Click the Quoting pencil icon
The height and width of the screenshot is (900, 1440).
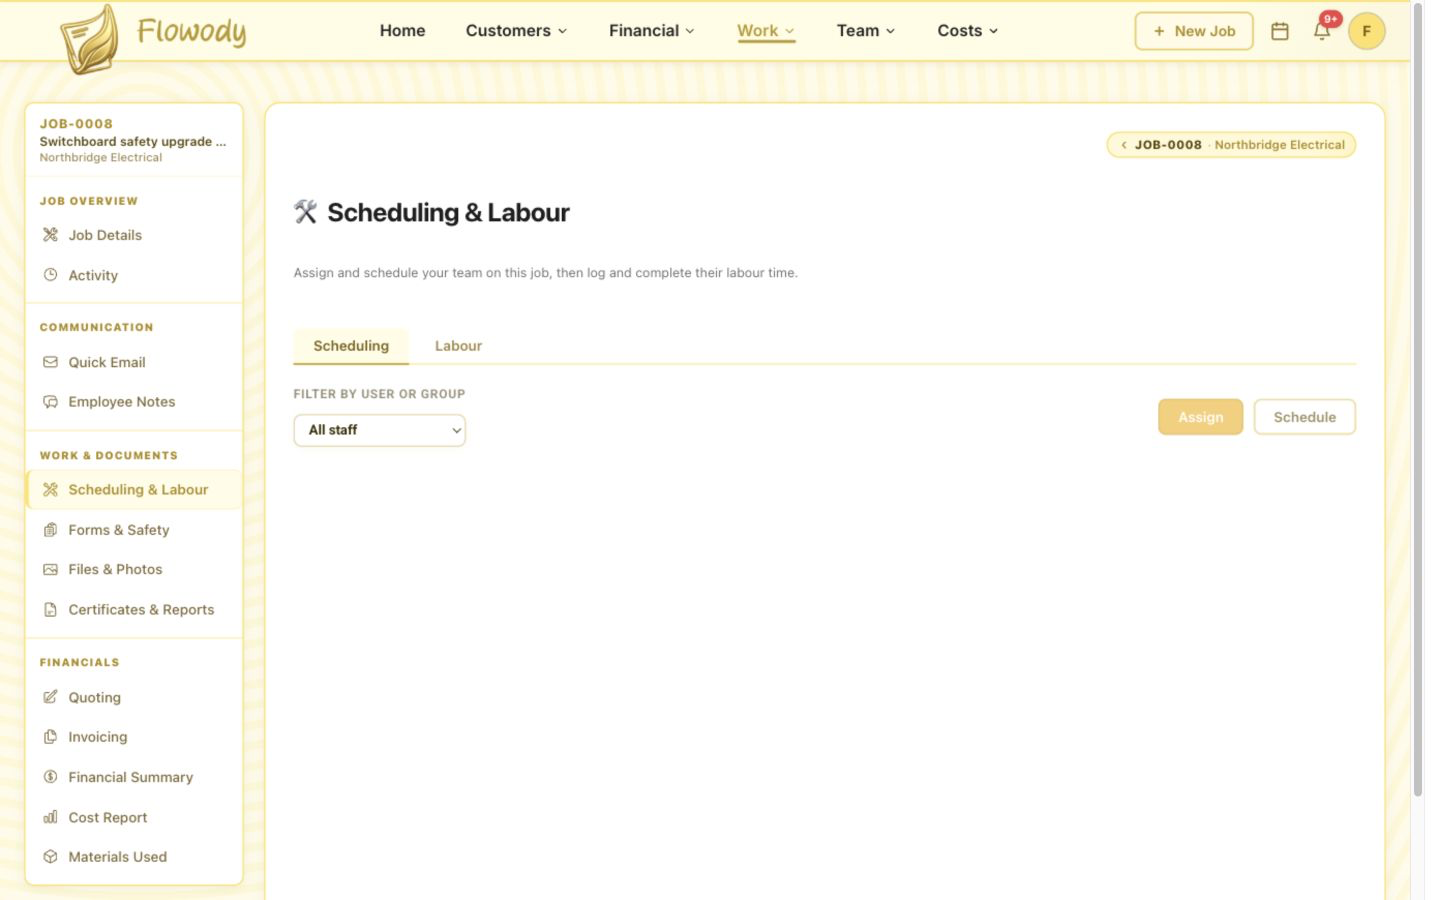coord(50,697)
